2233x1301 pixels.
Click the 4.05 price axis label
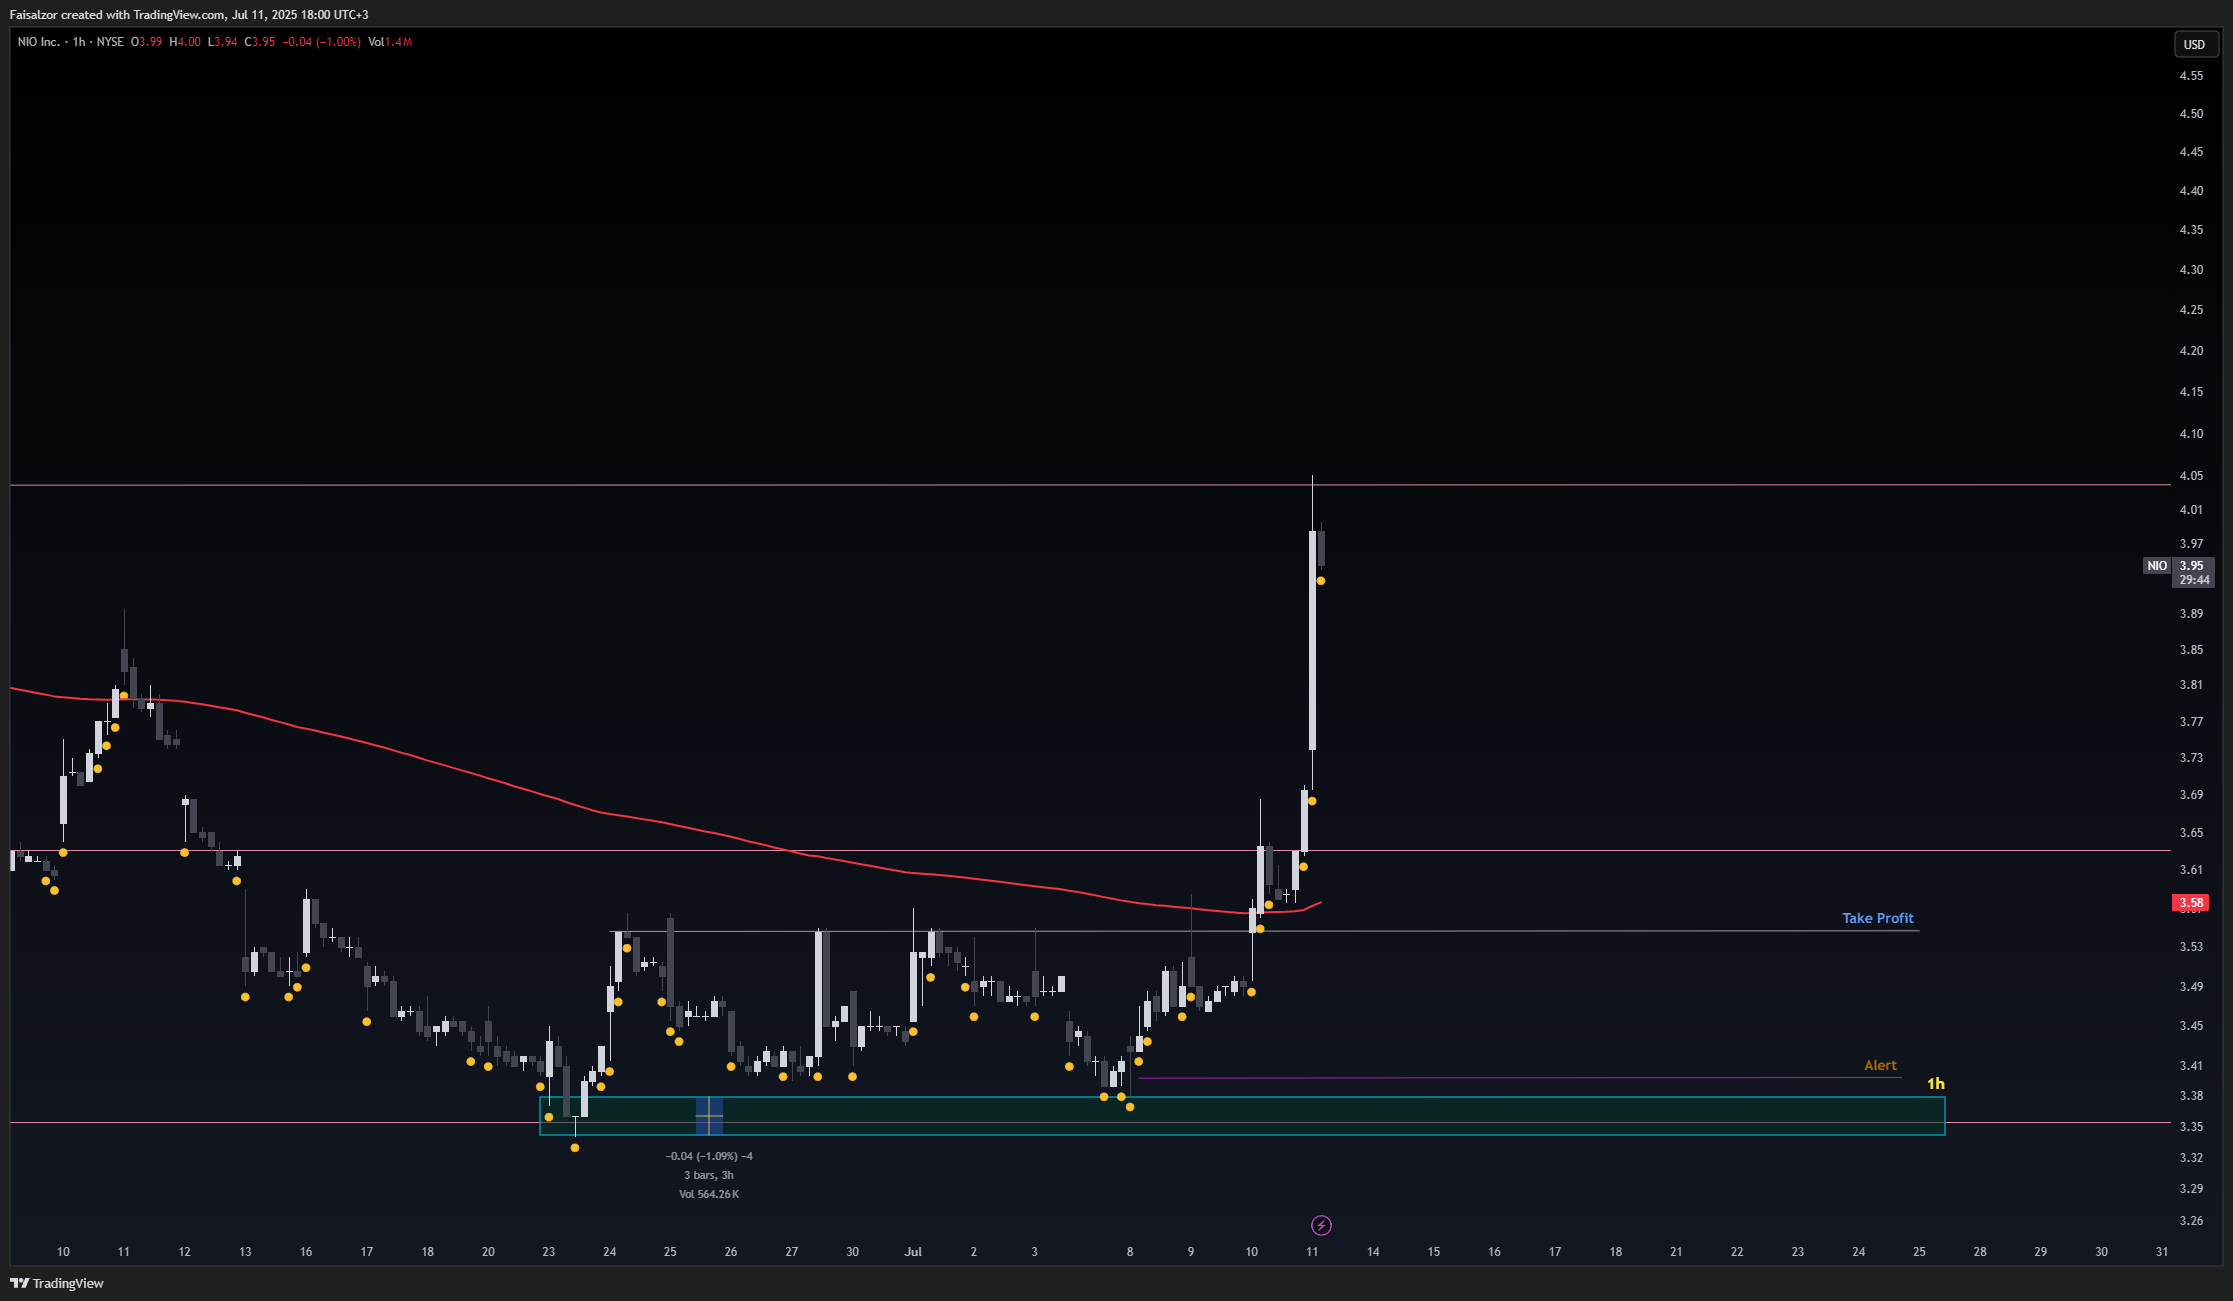[2191, 476]
